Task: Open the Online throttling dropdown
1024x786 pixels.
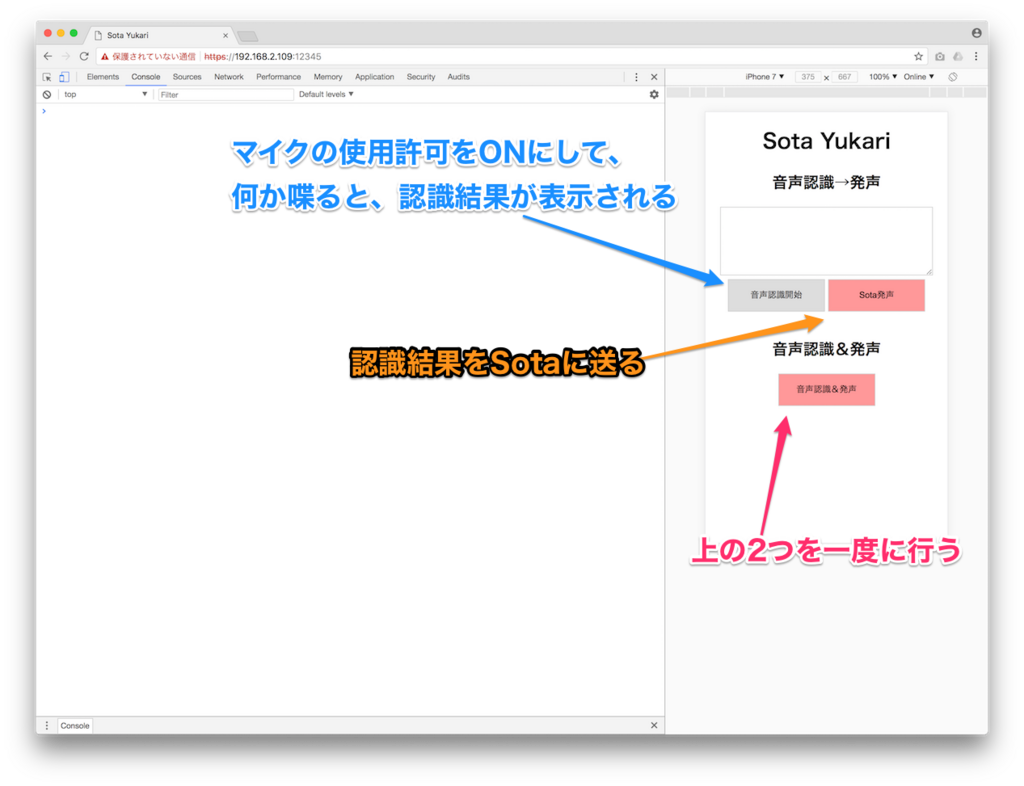Action: click(x=918, y=77)
